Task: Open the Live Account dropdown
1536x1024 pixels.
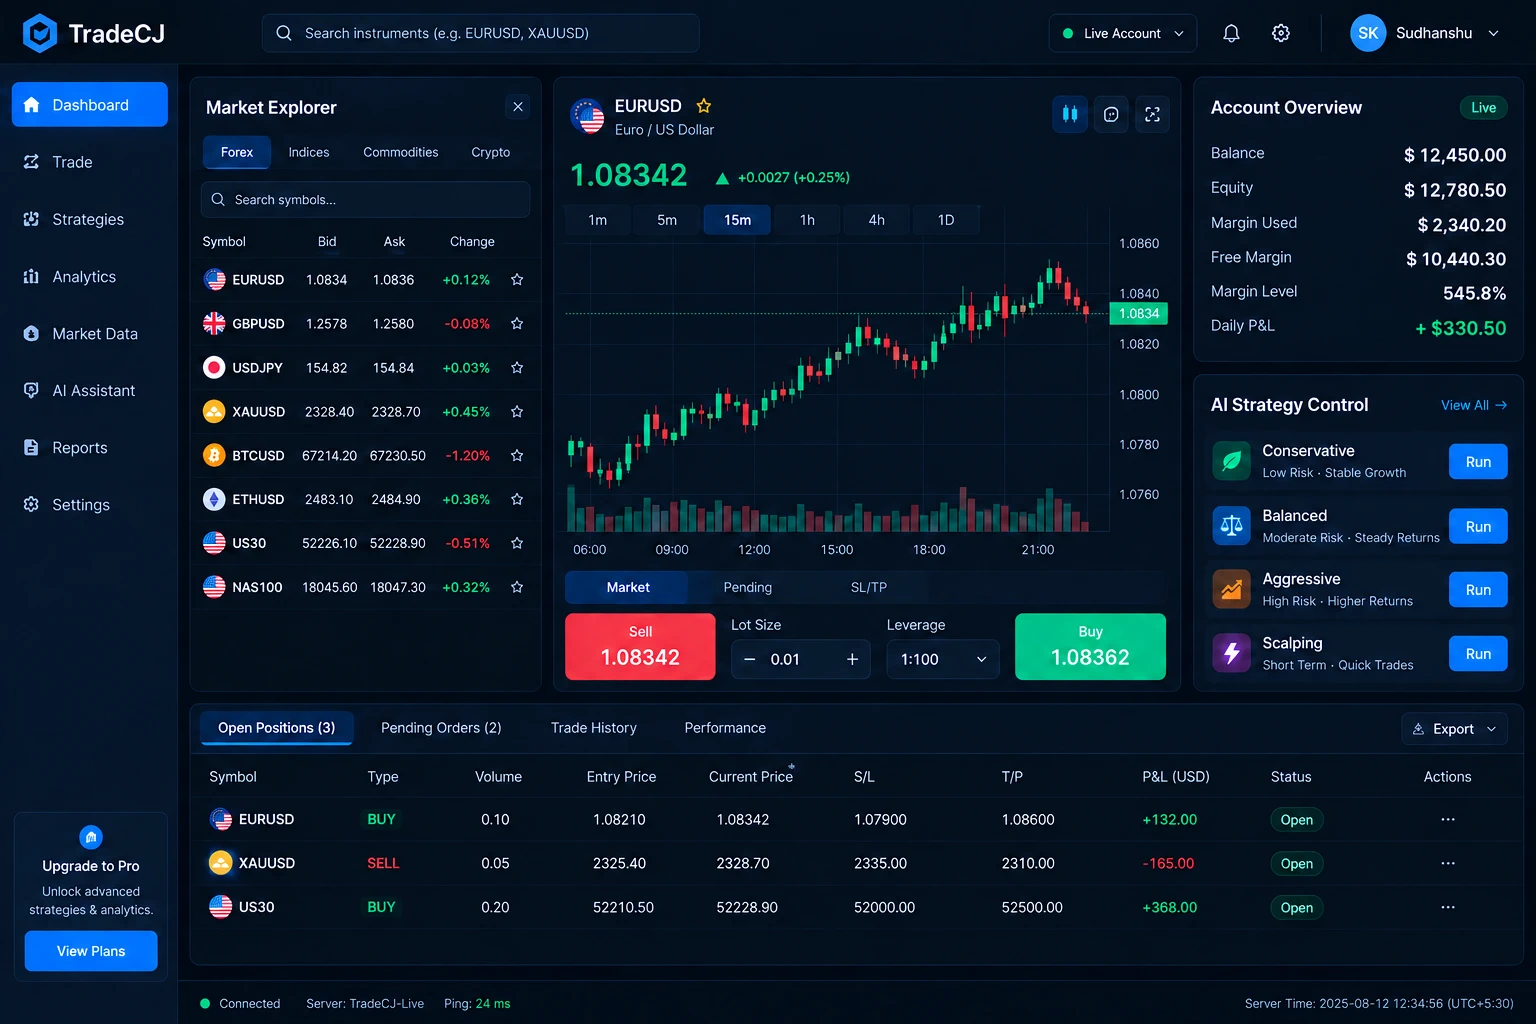Action: 1122,33
